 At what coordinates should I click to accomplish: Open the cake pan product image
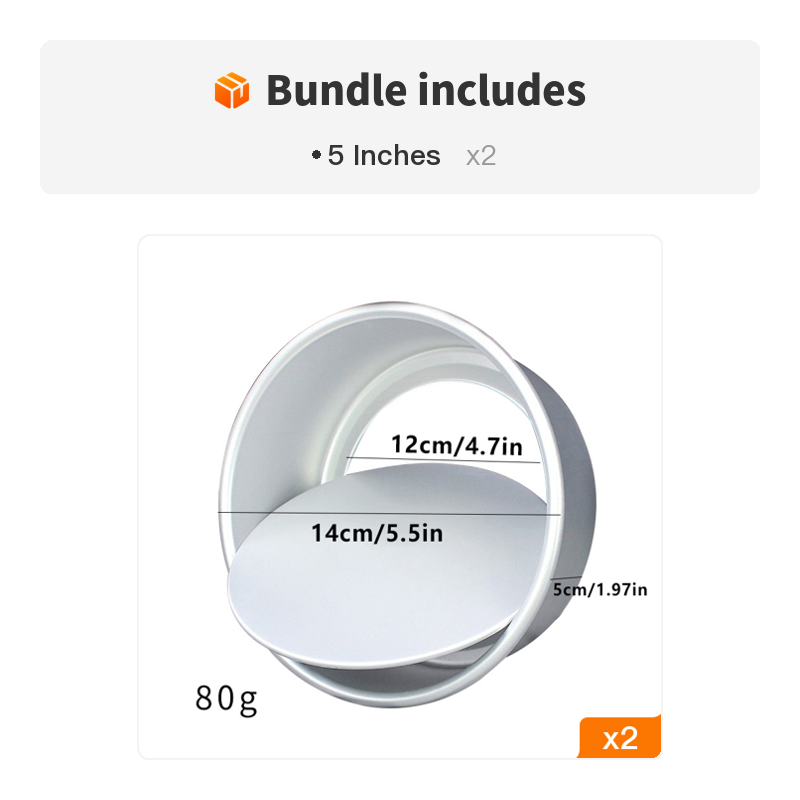point(400,497)
